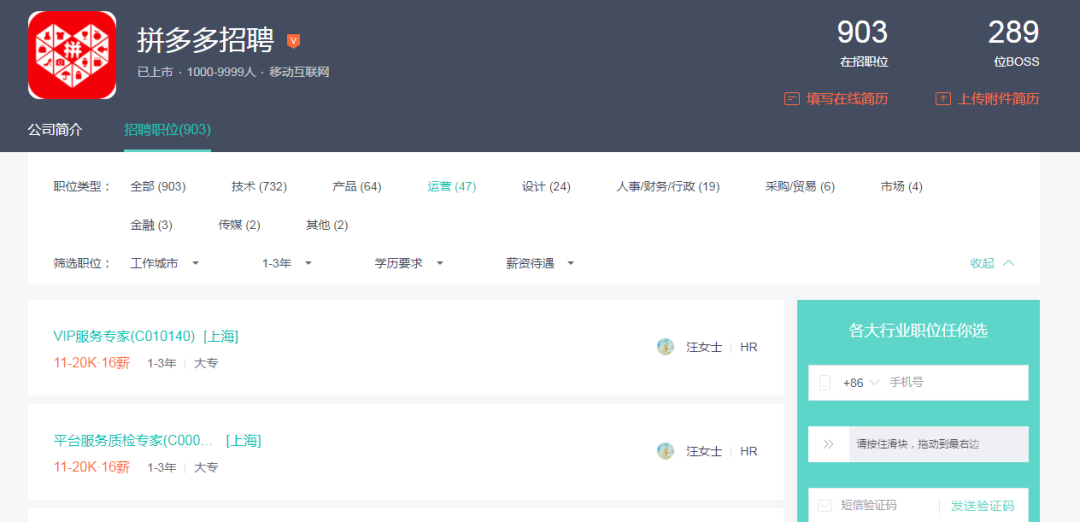Click 汪女士 avatar in VIP服务专家 row
The height and width of the screenshot is (522, 1080).
pyautogui.click(x=665, y=347)
